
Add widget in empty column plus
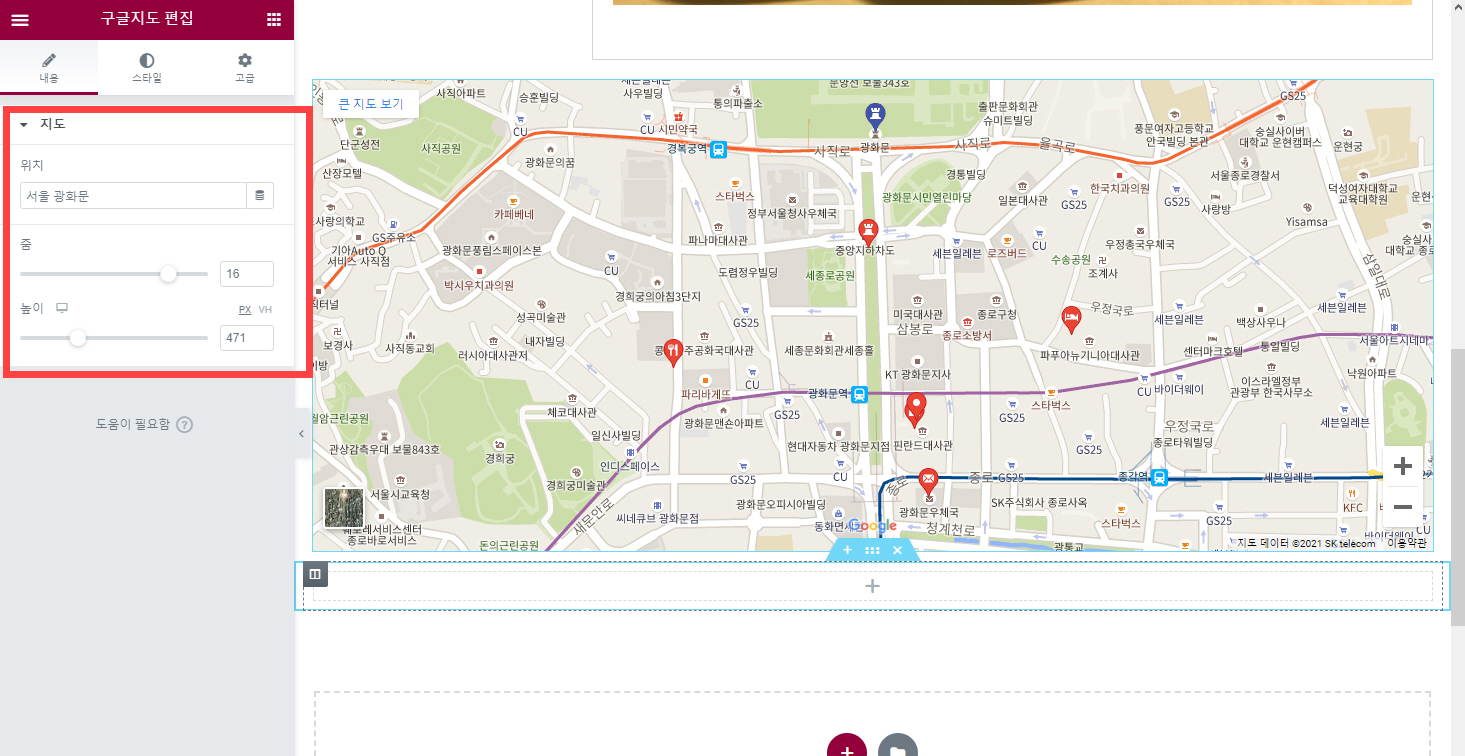pos(872,586)
